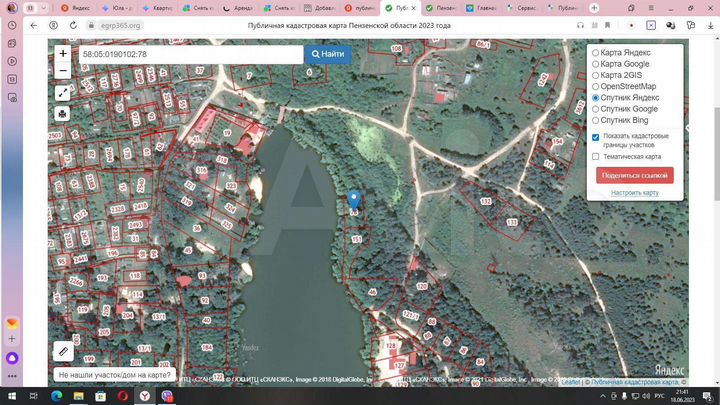Viewport: 720px width, 405px height.
Task: Toggle fullscreen map view icon
Action: (62, 93)
